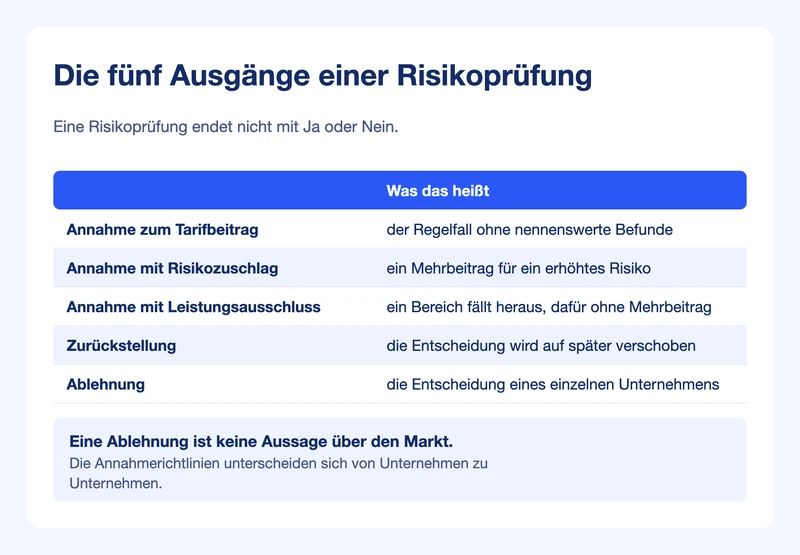Click "die Entscheidung wird auf später verschoben"

pyautogui.click(x=541, y=346)
